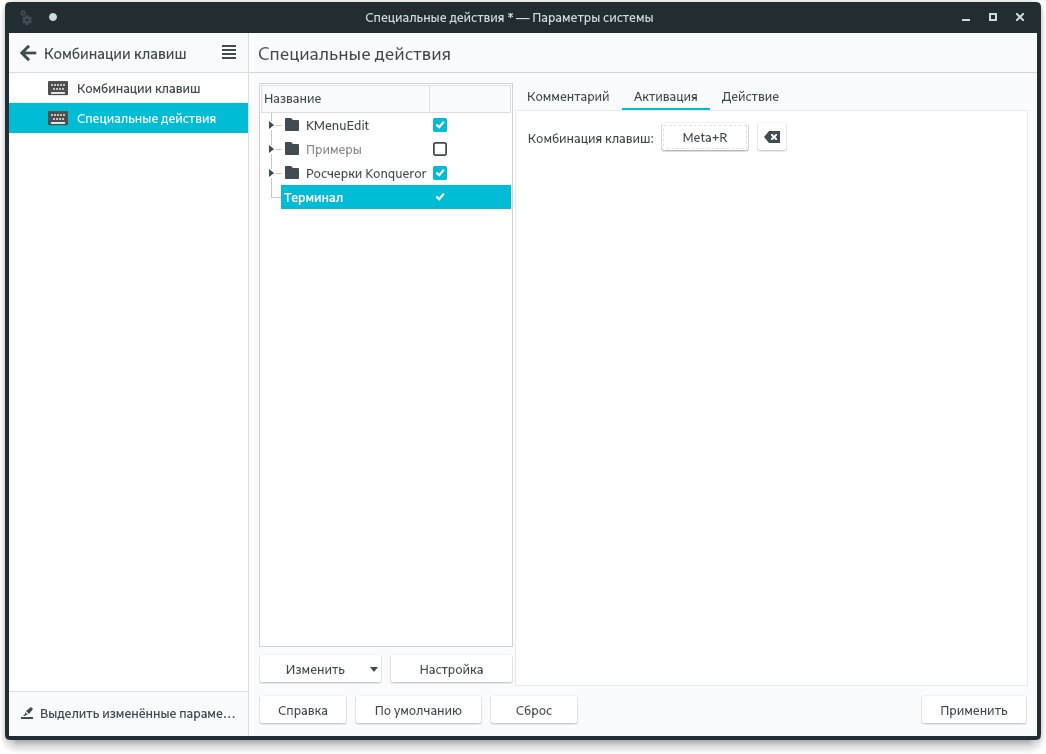Select the Примеры tree row label
This screenshot has height=754, width=1046.
334,149
